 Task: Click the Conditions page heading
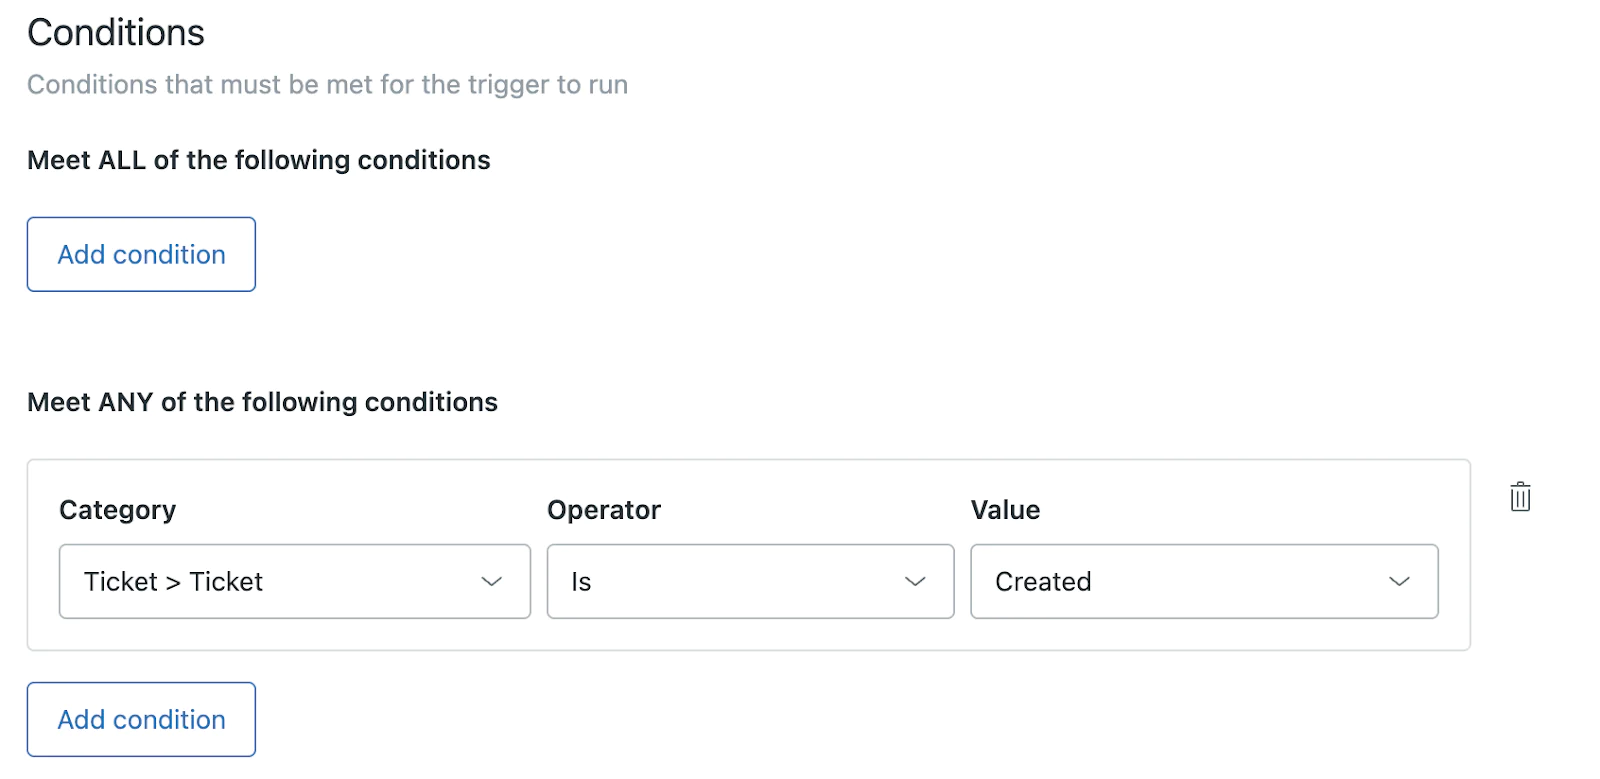(115, 32)
